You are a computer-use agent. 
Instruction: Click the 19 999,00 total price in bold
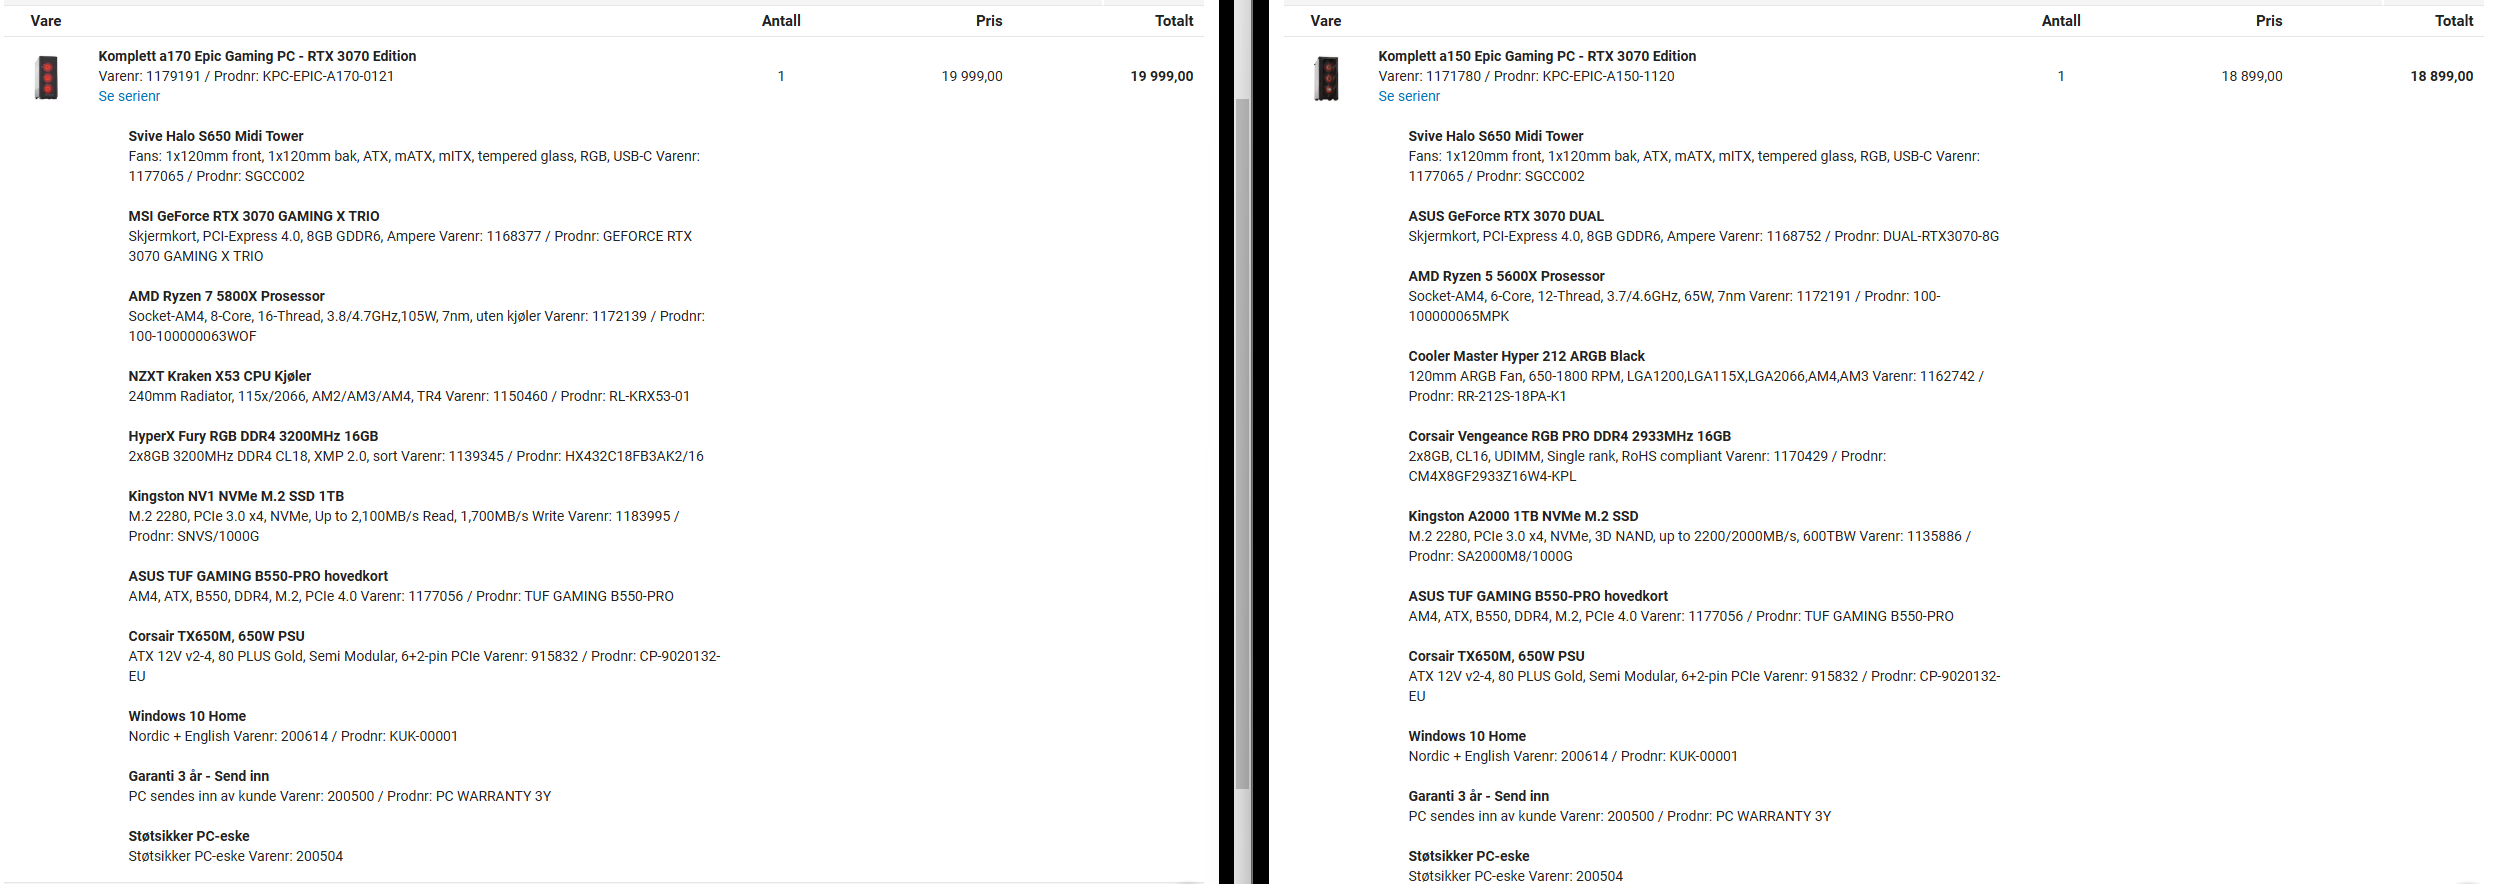(x=1161, y=76)
